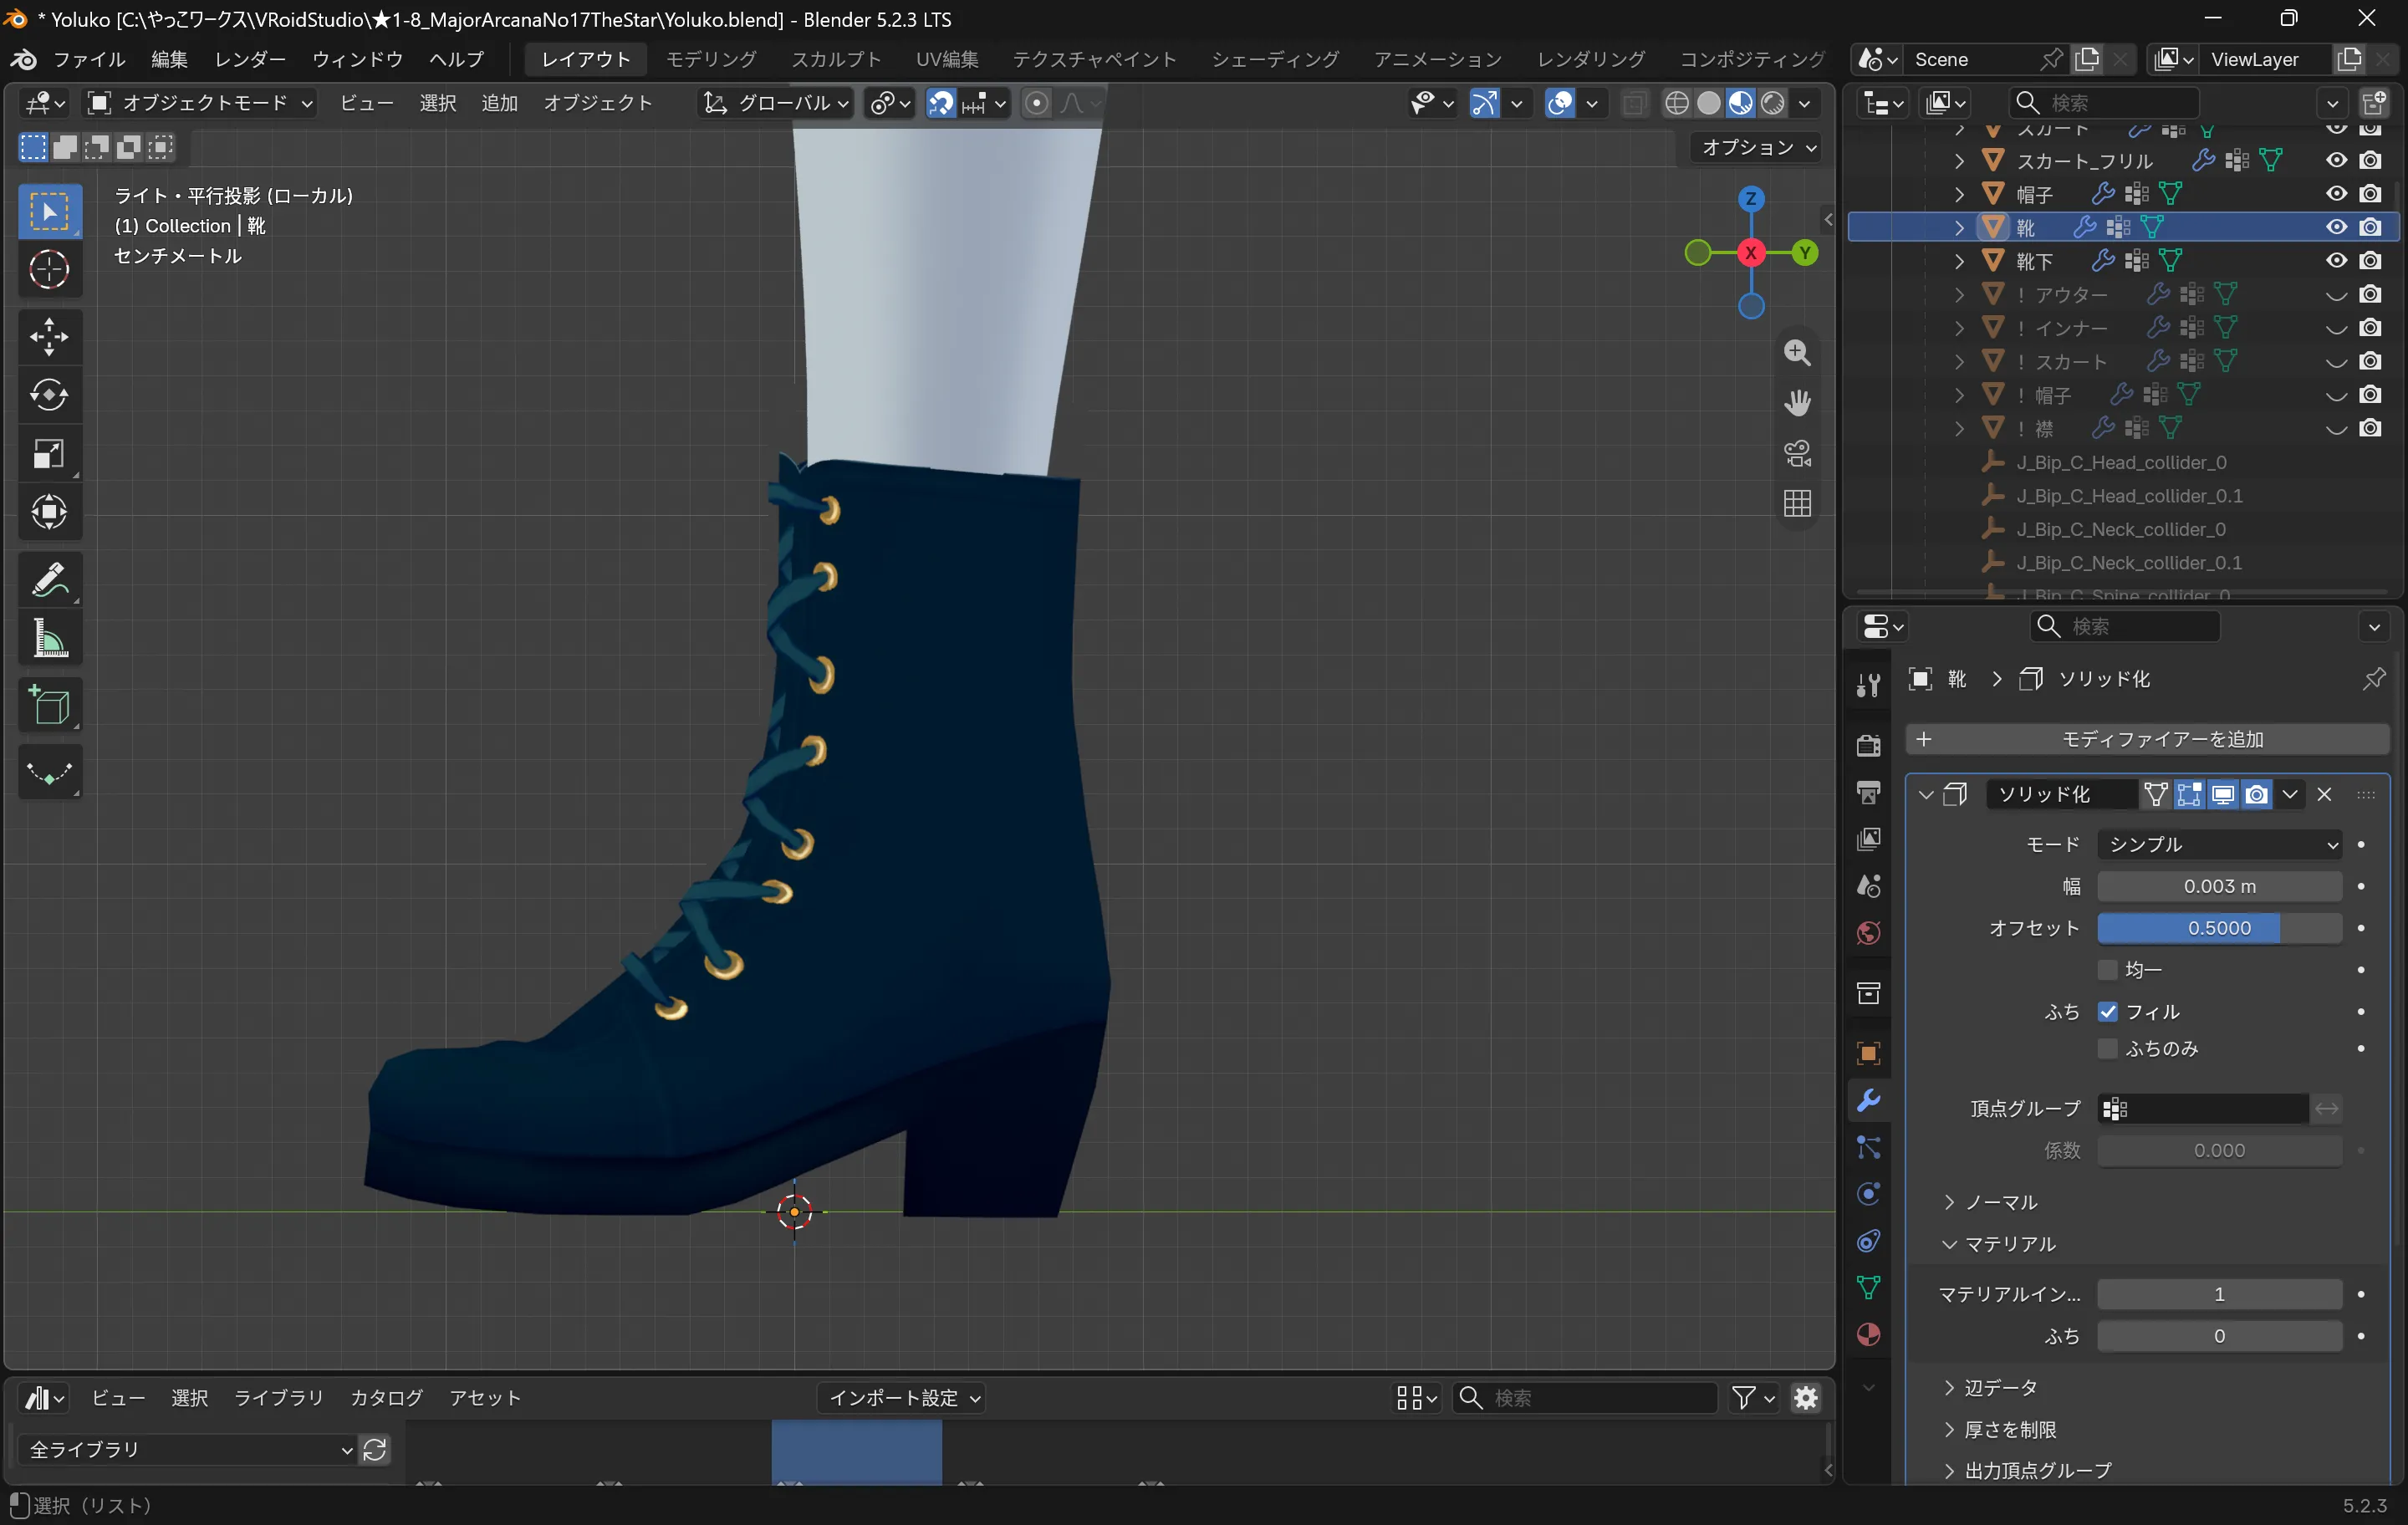Open the オプション button in viewport
The image size is (2408, 1525).
[1757, 147]
